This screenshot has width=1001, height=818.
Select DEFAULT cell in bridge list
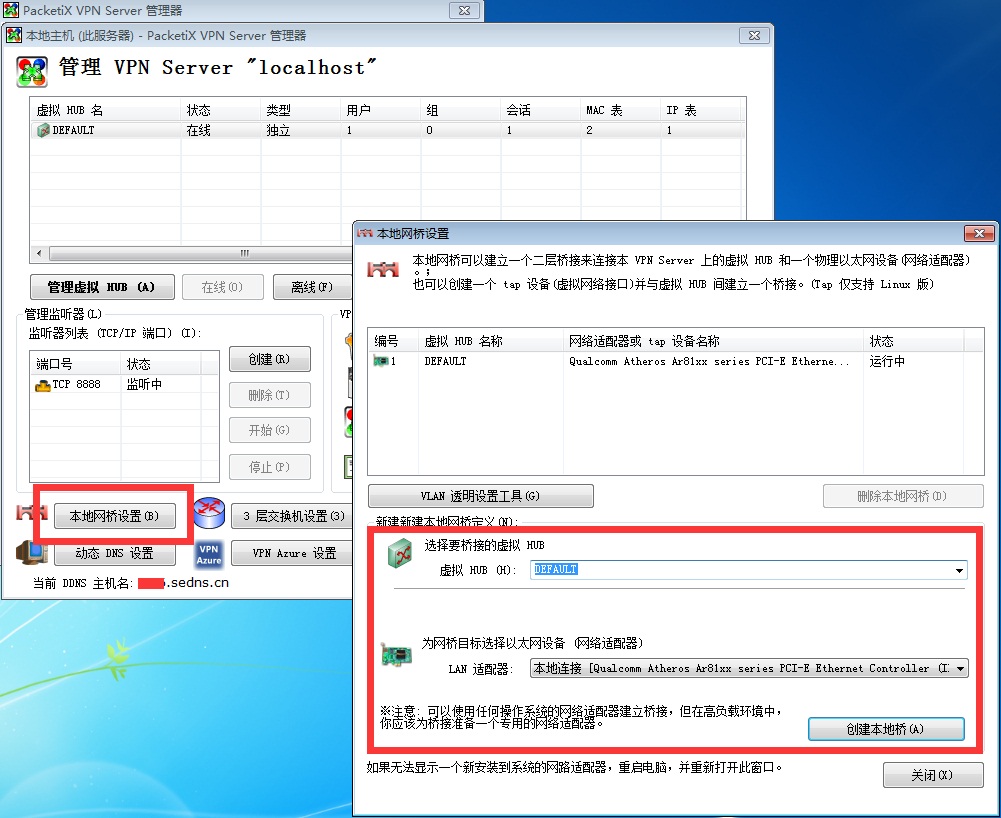pos(446,361)
